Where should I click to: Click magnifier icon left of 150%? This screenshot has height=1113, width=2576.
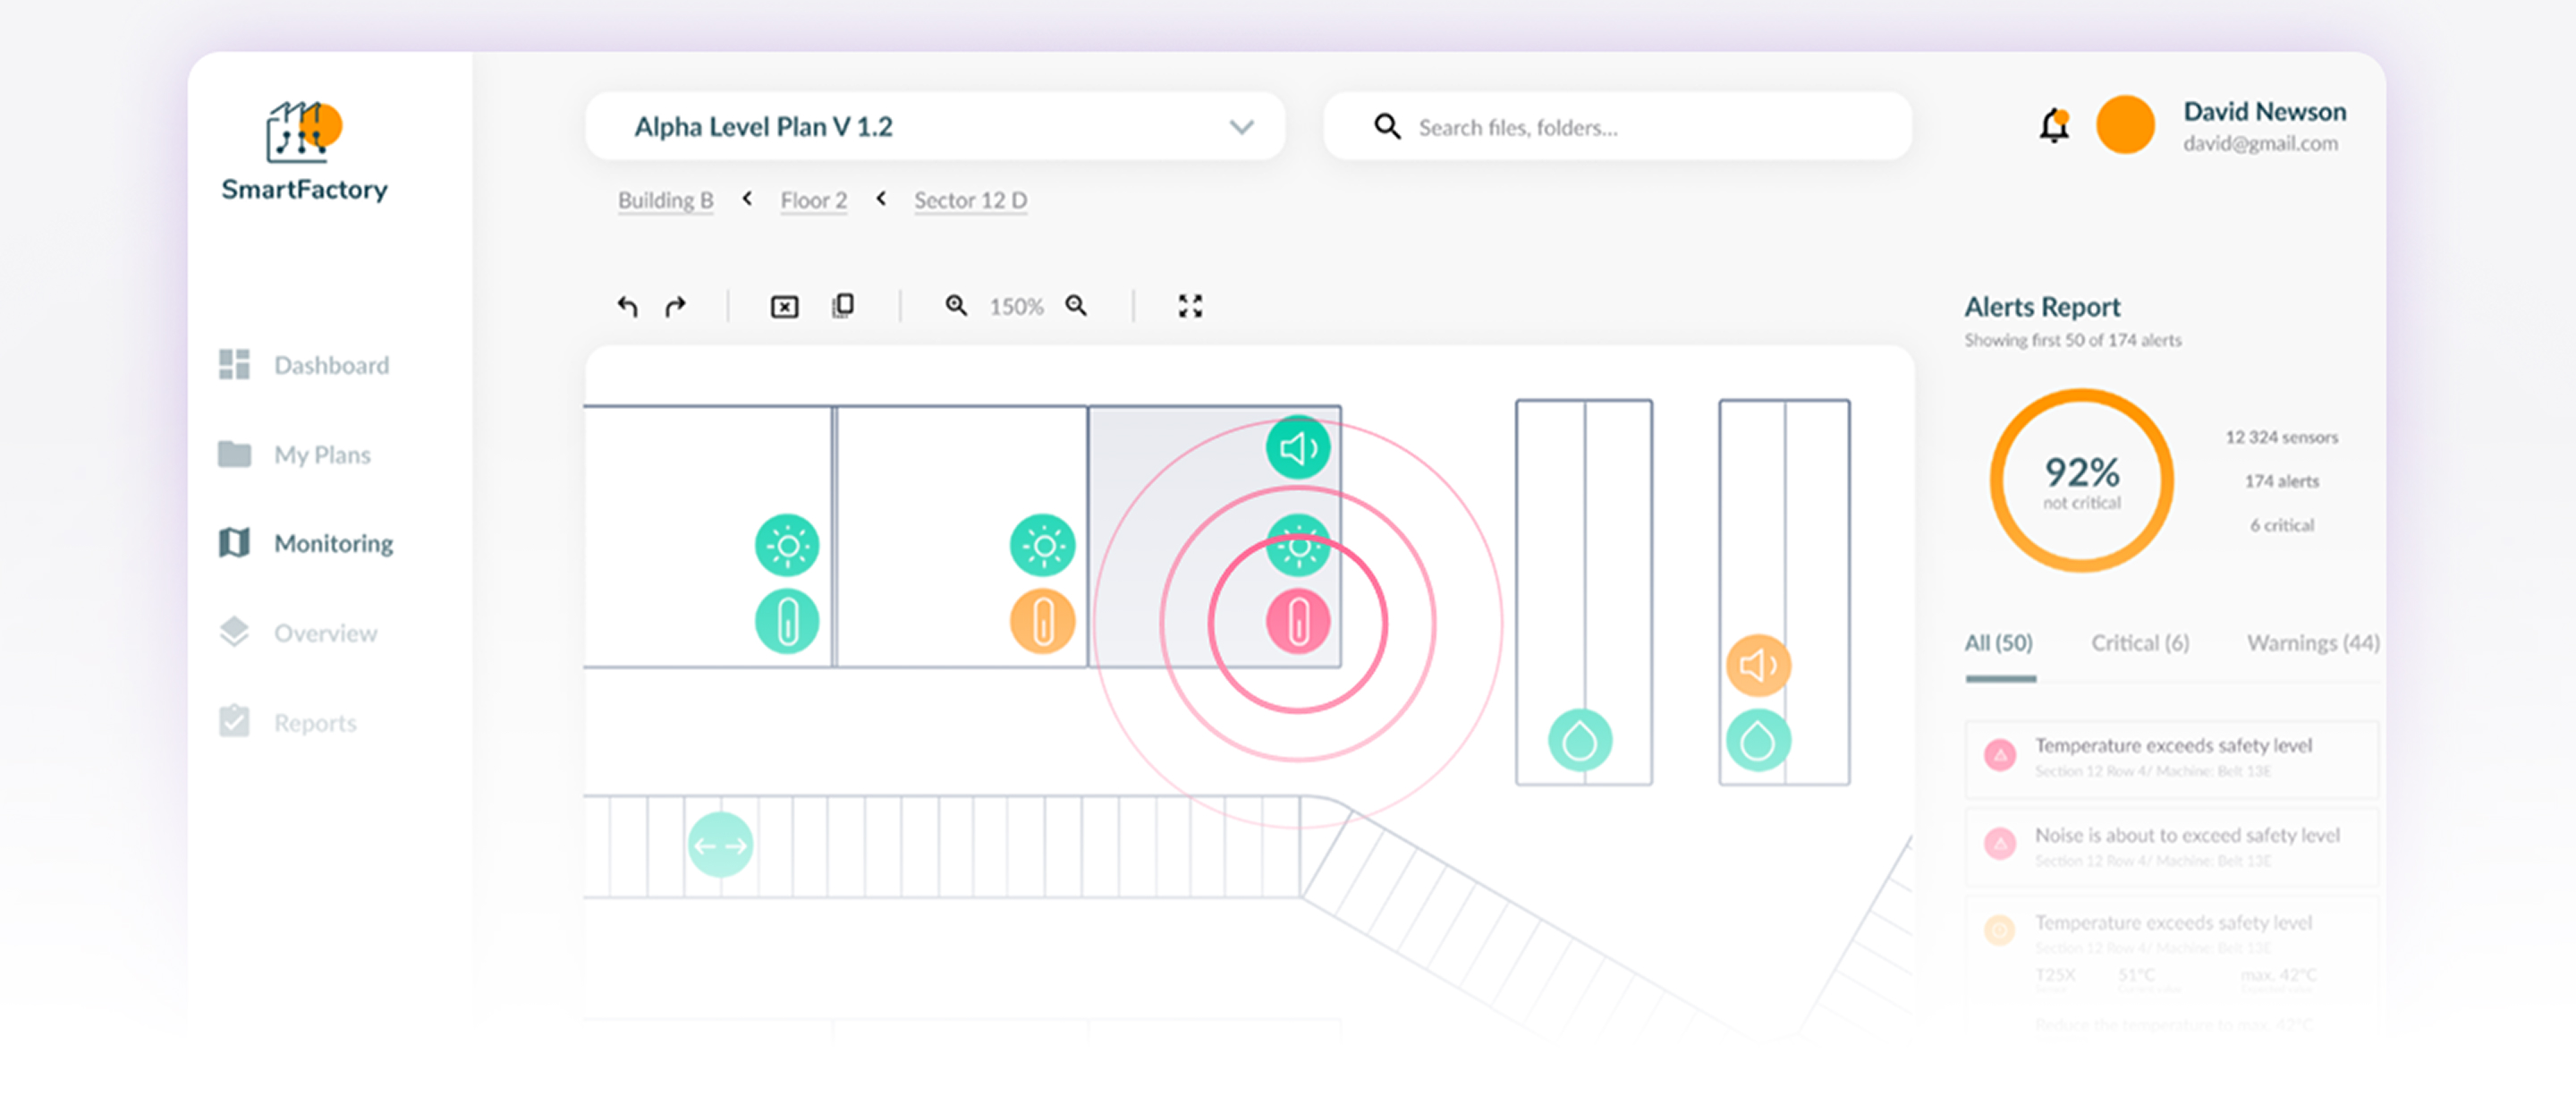956,306
